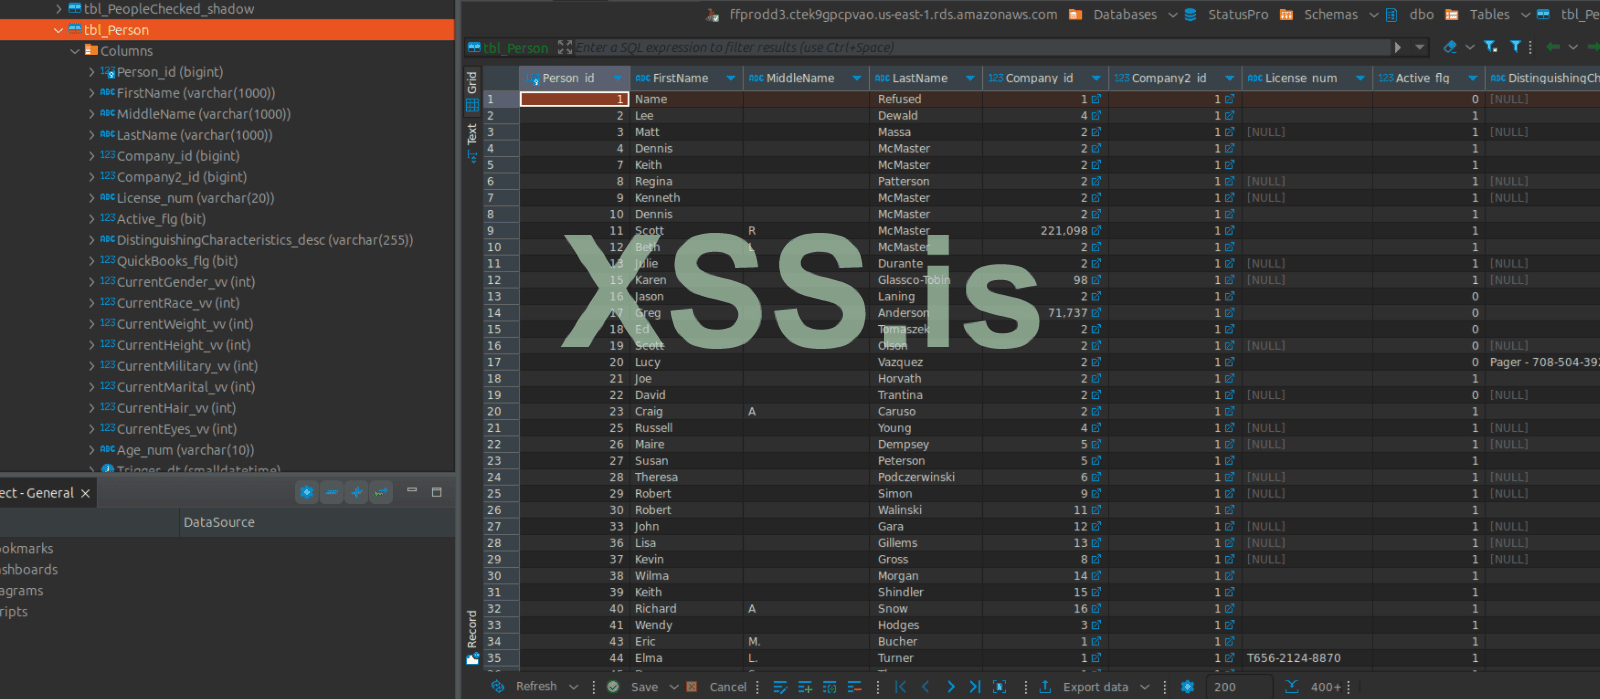Screen dimensions: 1600x699
Task: Click the SQL filter expression field
Action: 981,47
